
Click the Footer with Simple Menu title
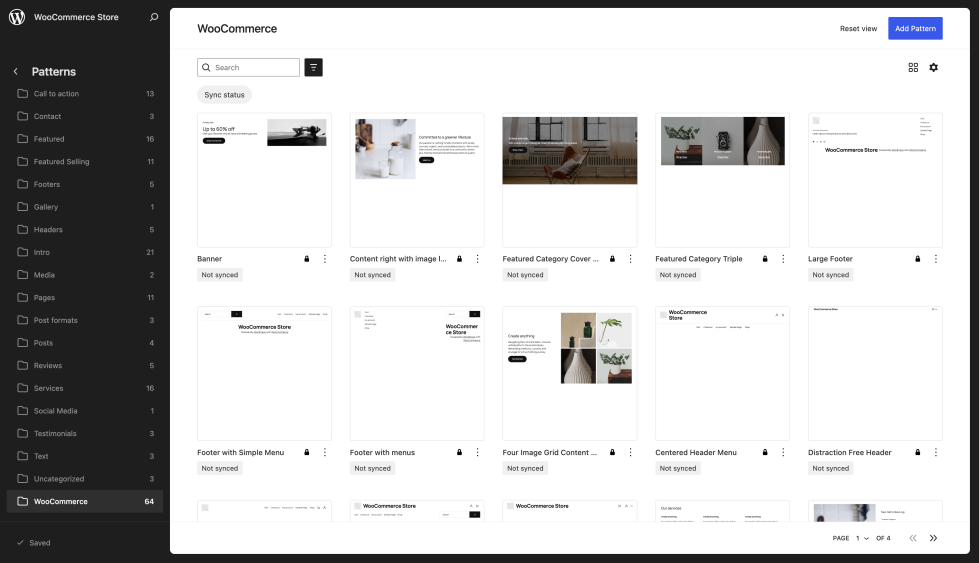(x=240, y=452)
